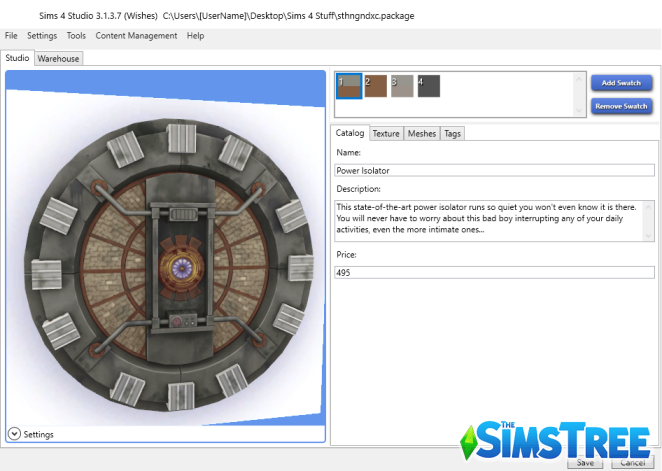
Task: Open the Settings menu in menu bar
Action: (x=42, y=36)
